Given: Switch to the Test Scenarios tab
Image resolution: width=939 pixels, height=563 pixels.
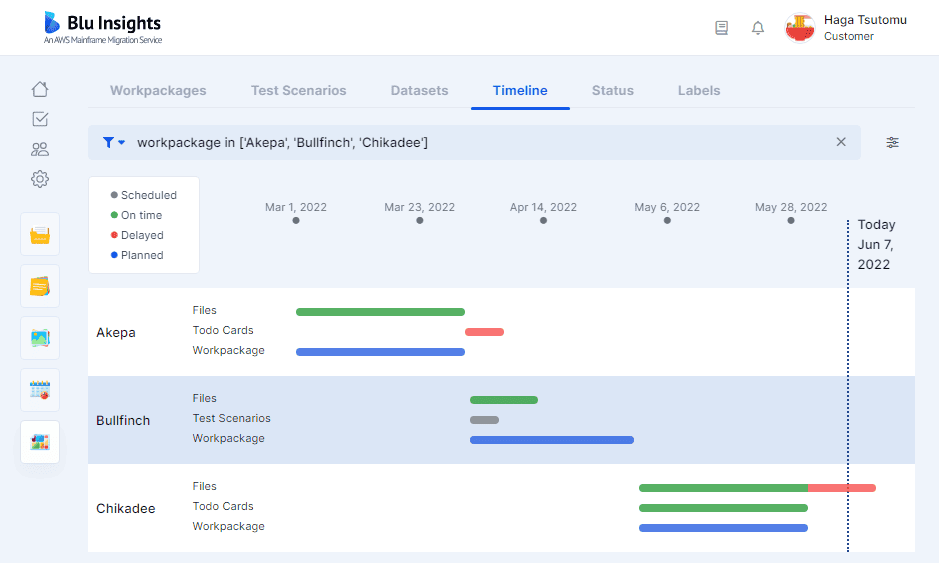Looking at the screenshot, I should click(298, 90).
